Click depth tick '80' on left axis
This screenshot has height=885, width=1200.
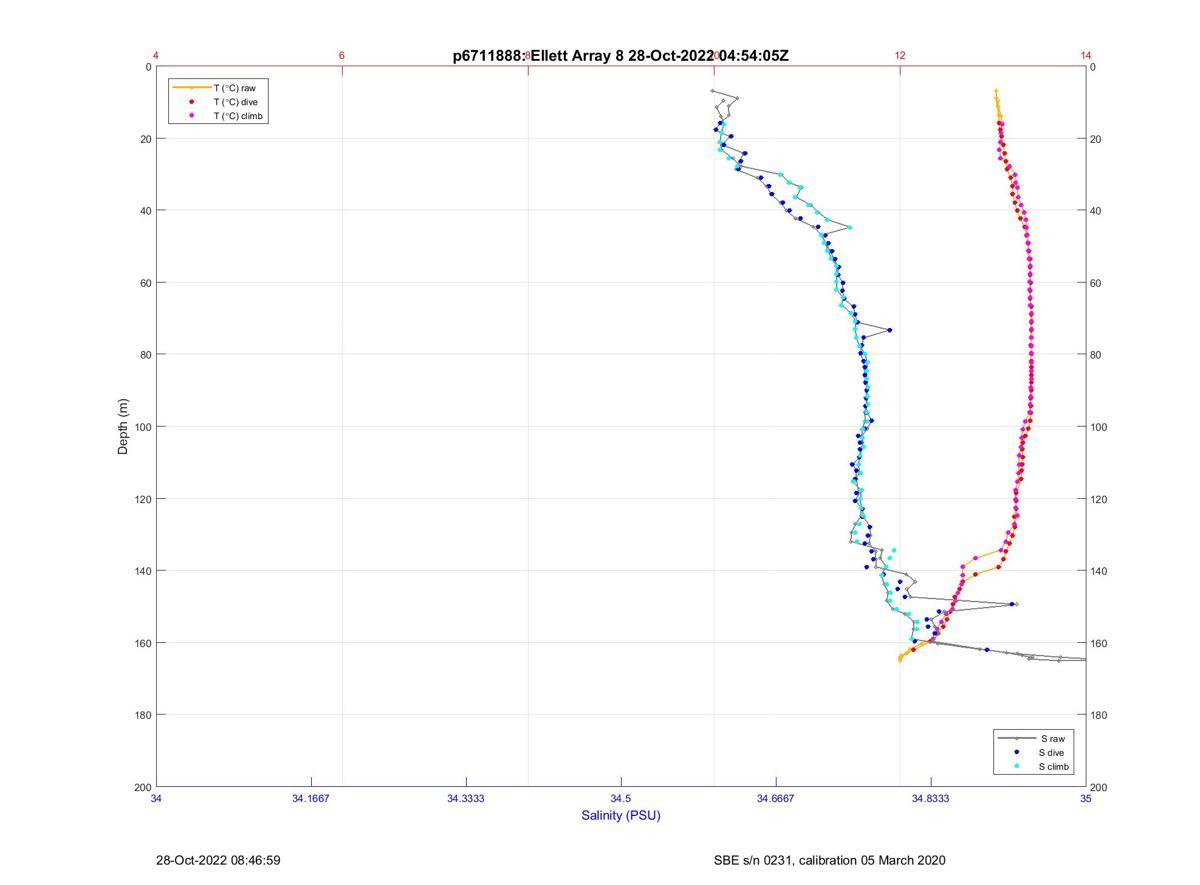click(145, 355)
